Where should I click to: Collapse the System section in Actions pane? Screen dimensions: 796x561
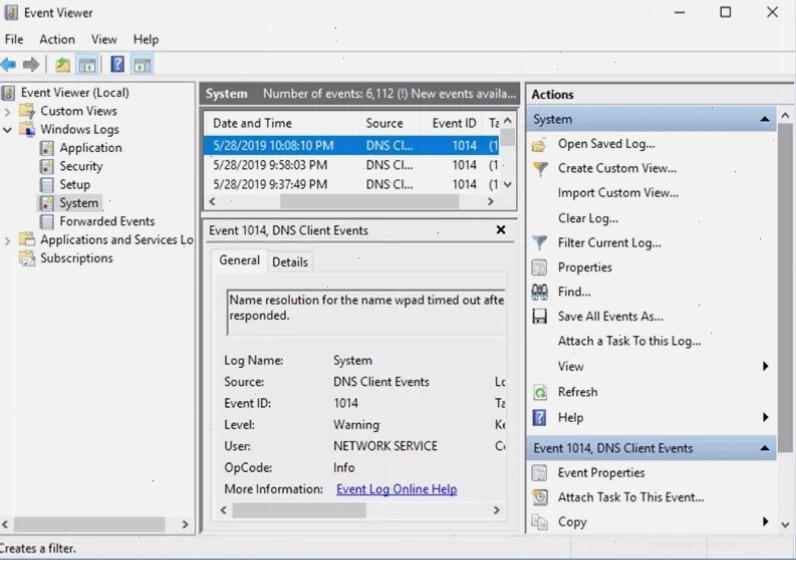(x=764, y=119)
